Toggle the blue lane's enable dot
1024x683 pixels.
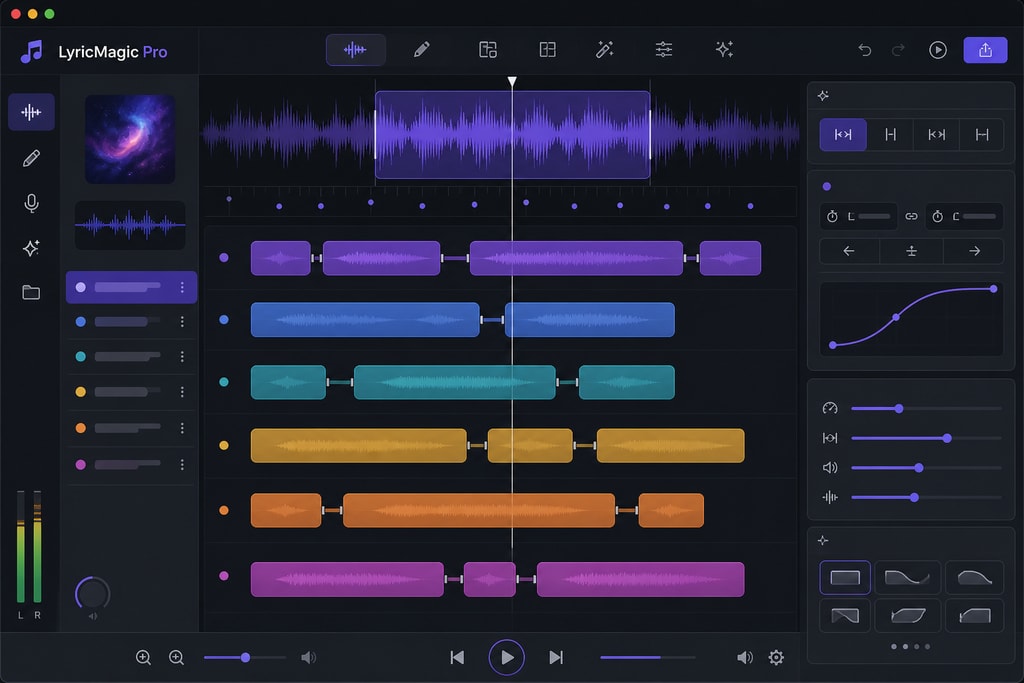(x=224, y=320)
